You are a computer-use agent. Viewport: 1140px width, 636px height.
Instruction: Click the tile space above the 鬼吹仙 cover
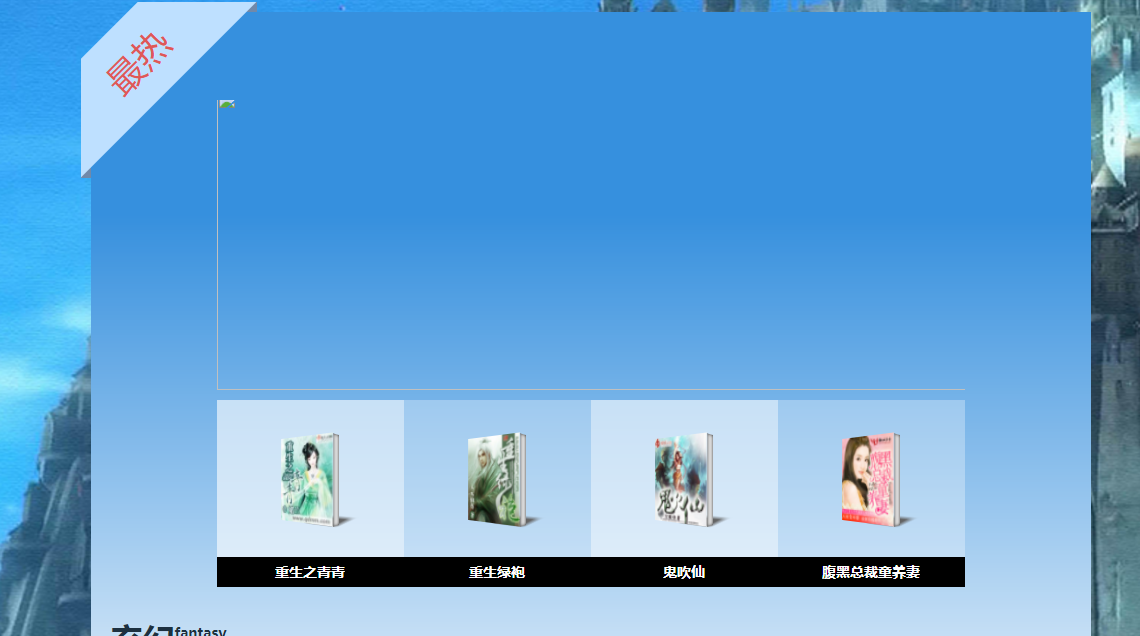684,415
